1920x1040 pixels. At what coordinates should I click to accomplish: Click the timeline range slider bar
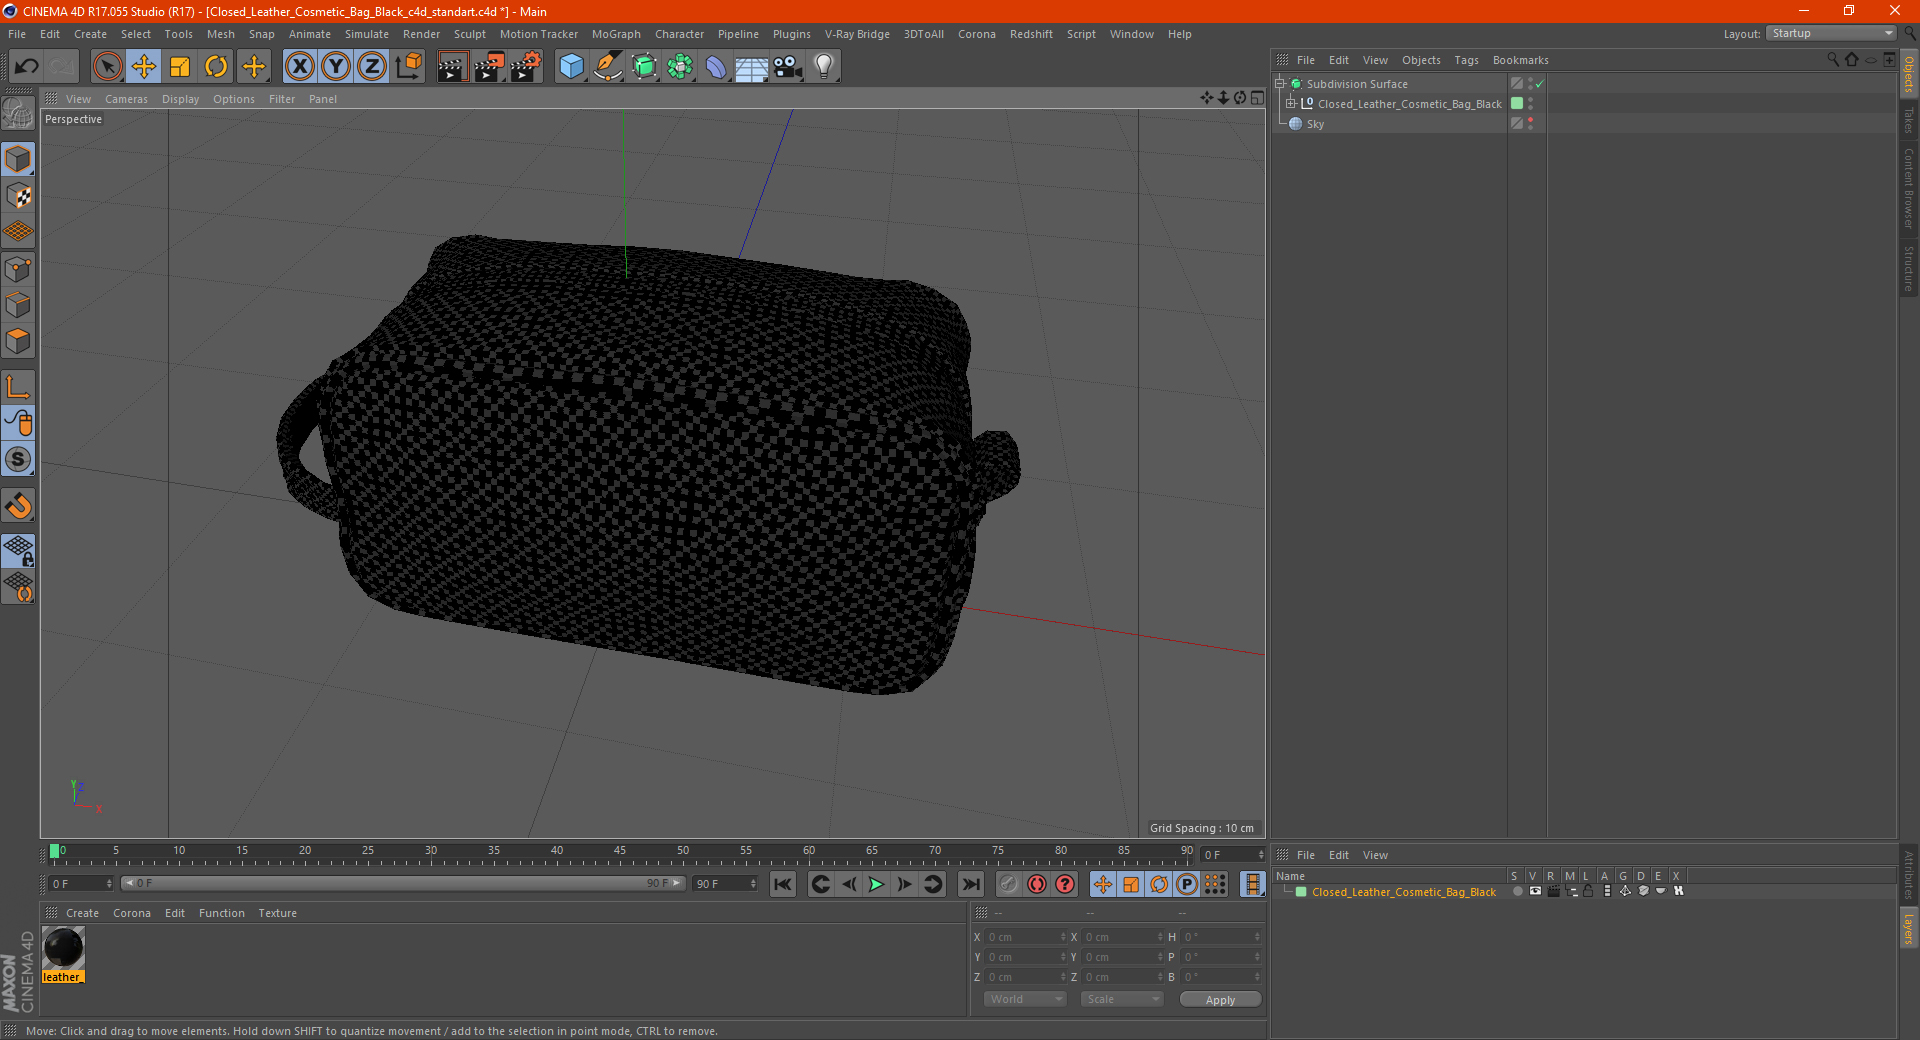click(x=403, y=883)
